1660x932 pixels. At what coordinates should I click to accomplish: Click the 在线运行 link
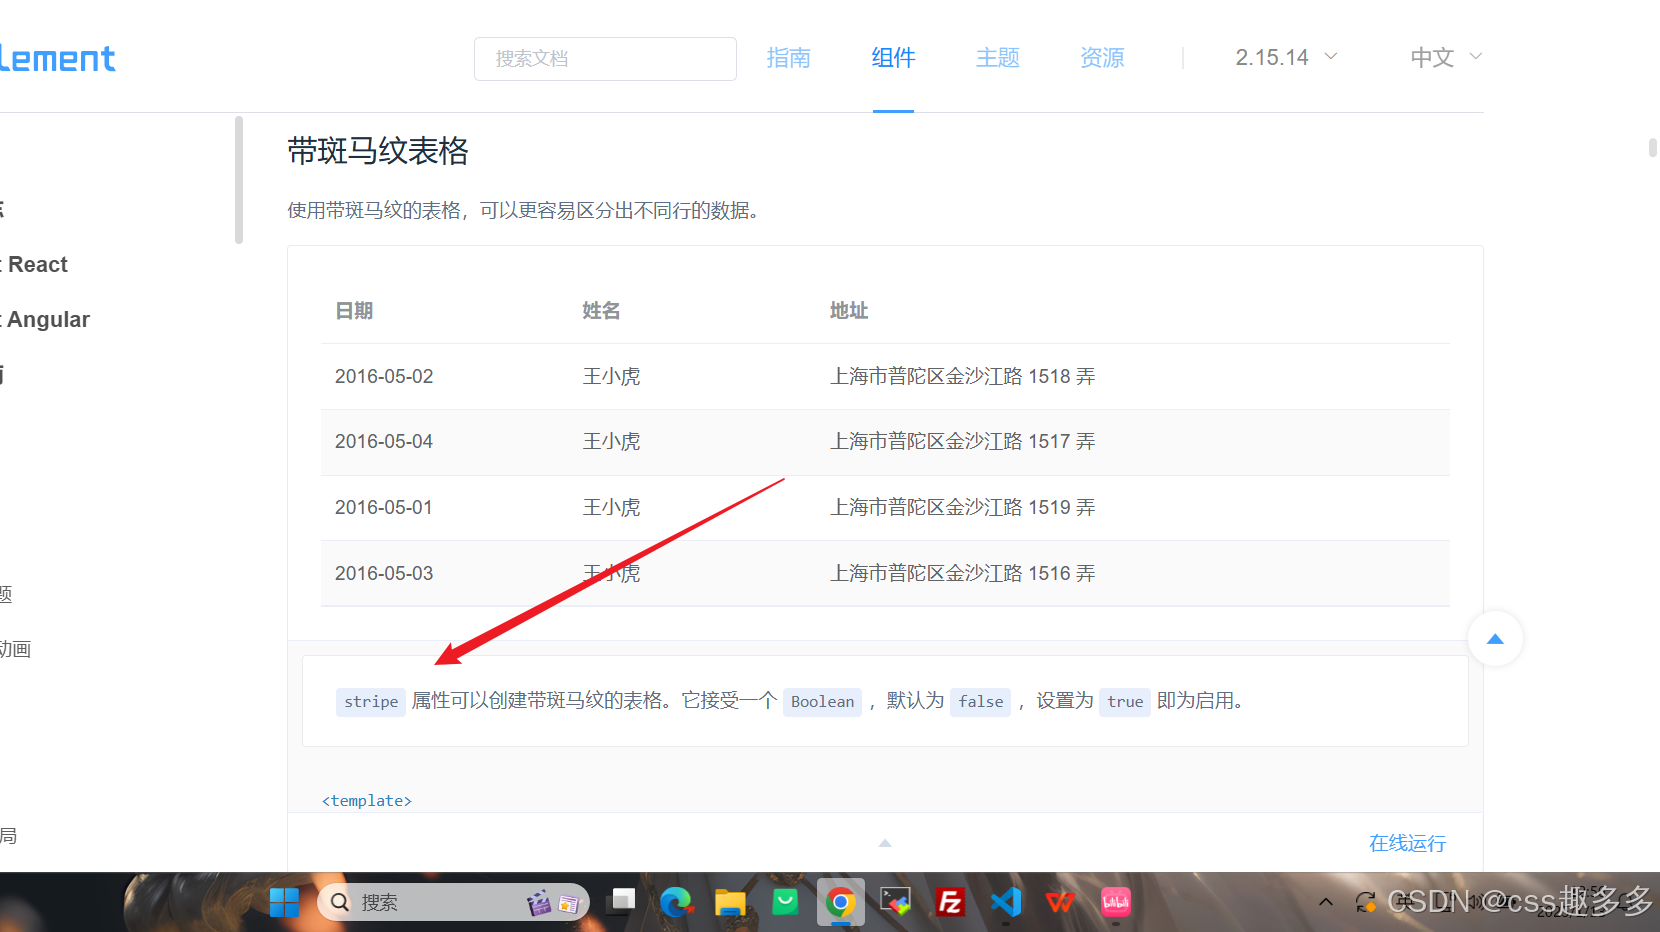click(x=1407, y=843)
